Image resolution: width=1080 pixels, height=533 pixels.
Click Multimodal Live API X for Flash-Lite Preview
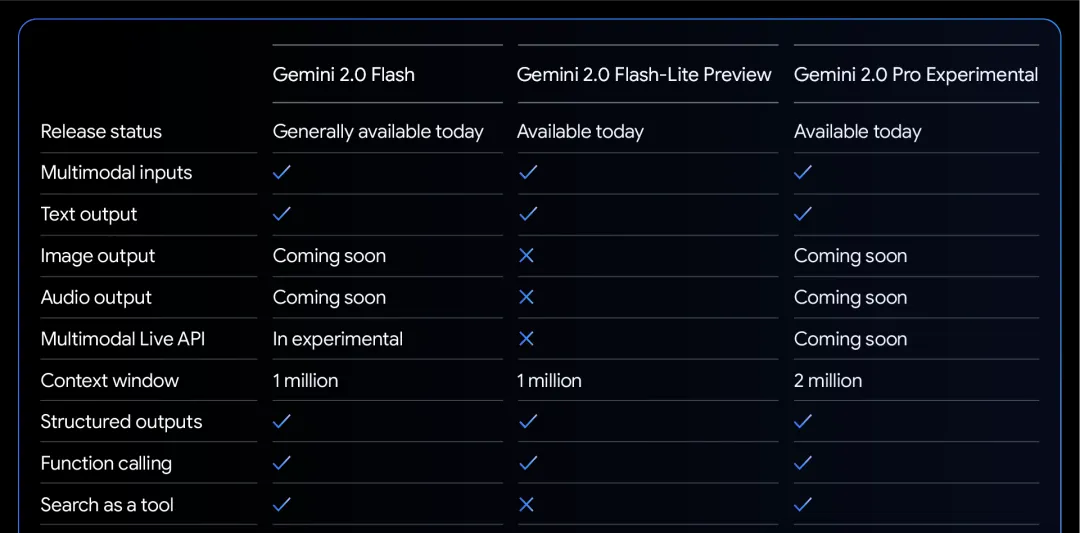tap(526, 338)
